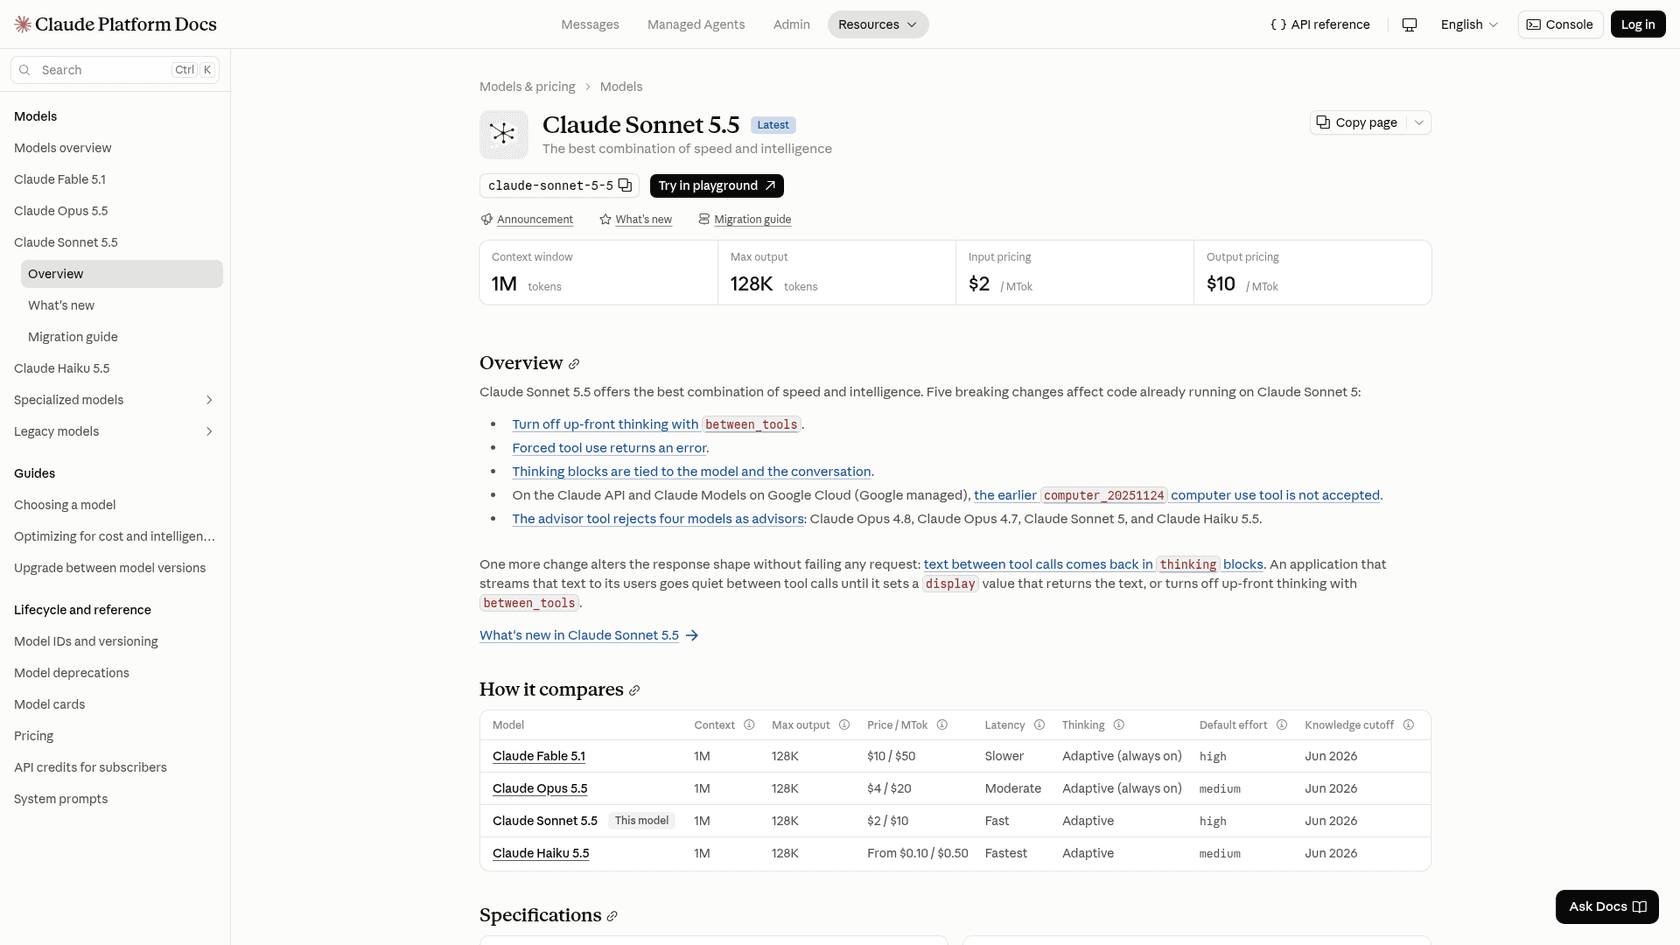This screenshot has height=945, width=1680.
Task: Click the Claude Platform Docs logo
Action: coord(115,24)
